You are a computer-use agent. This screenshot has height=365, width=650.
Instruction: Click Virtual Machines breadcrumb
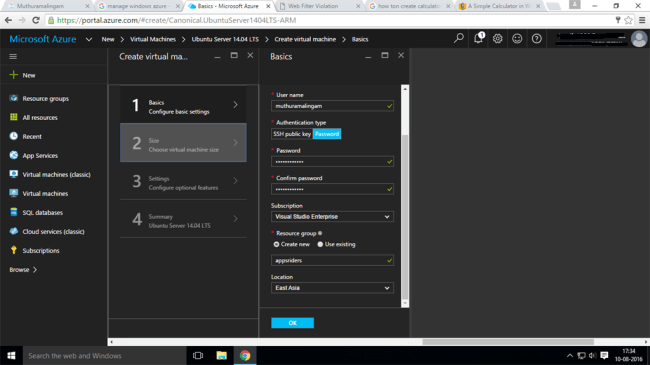[153, 39]
